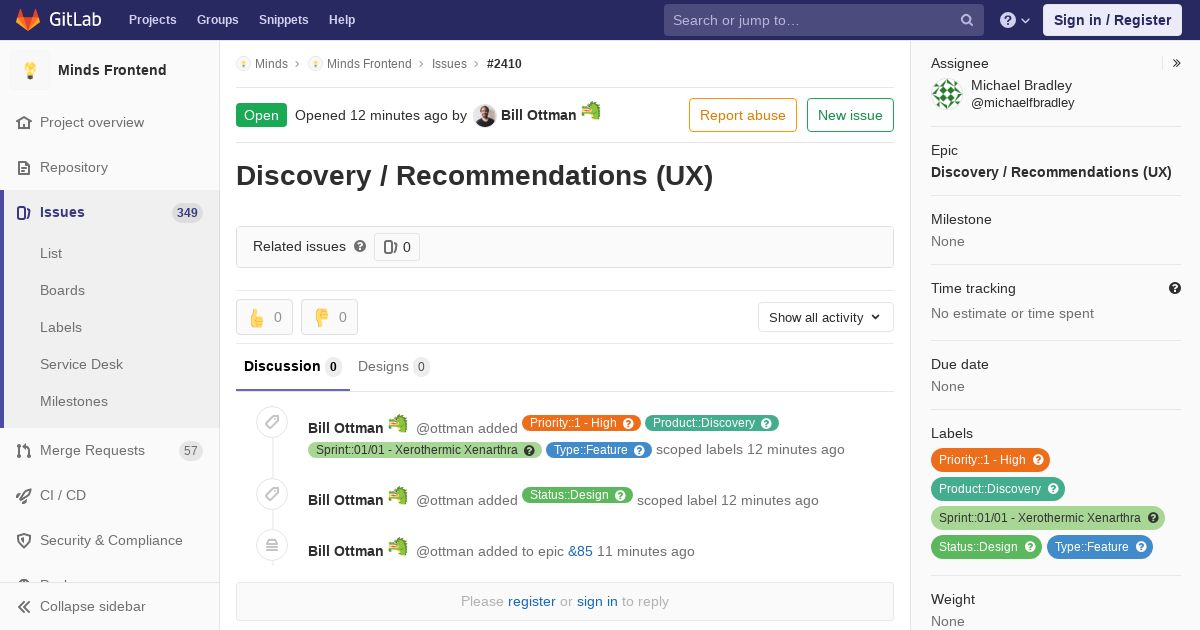Switch to the Designs tab

pyautogui.click(x=394, y=367)
